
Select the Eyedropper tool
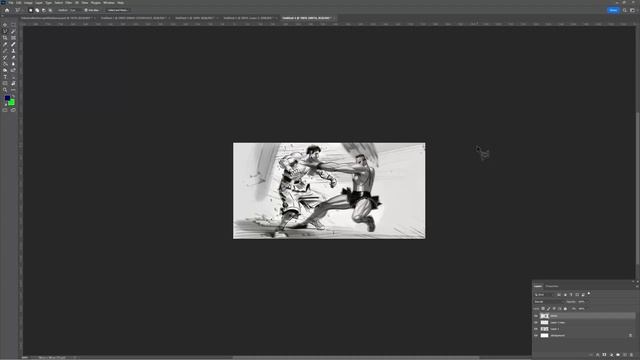pos(5,44)
